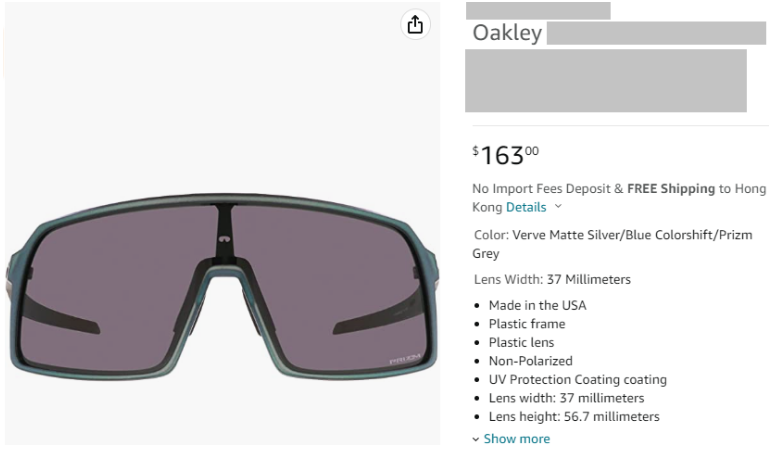Click the $163.00 price
The image size is (772, 451).
(506, 155)
